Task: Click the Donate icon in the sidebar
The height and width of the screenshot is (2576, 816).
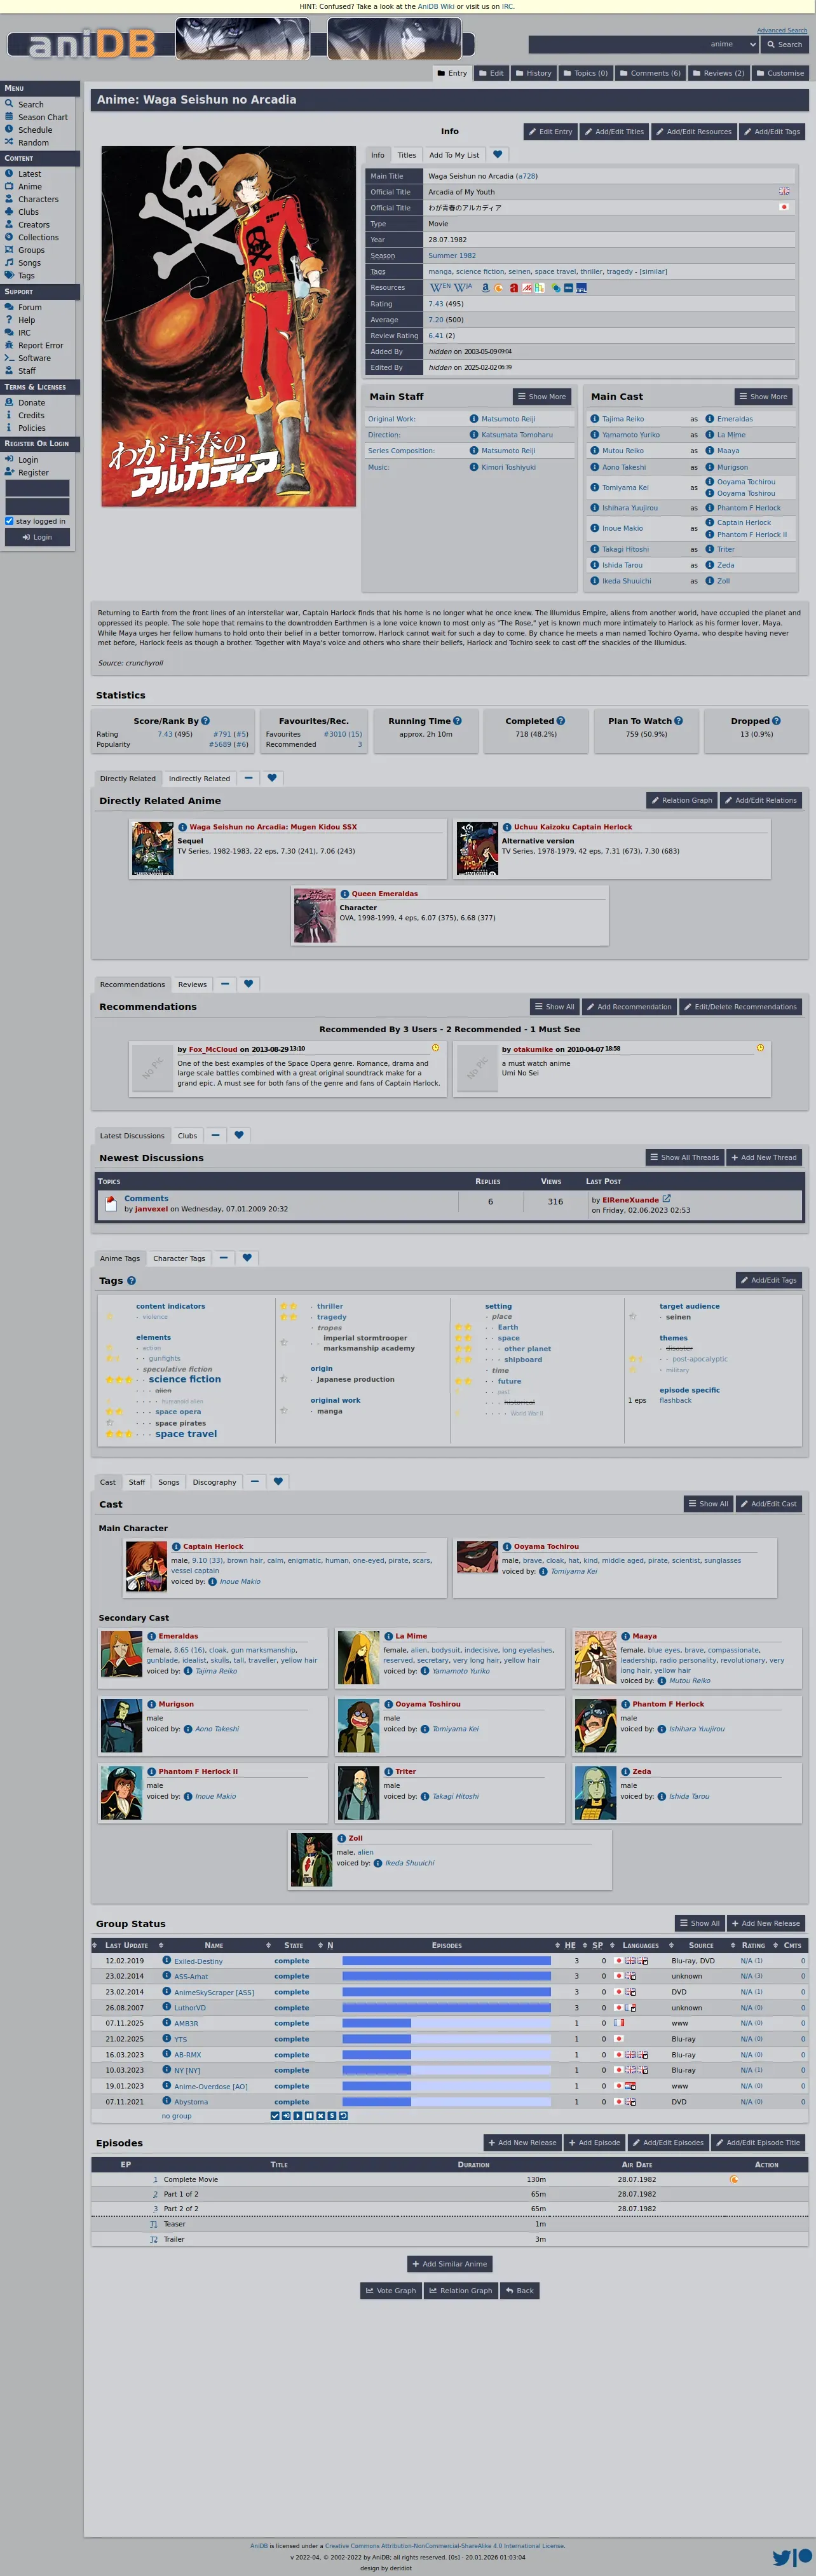Action: pos(9,402)
